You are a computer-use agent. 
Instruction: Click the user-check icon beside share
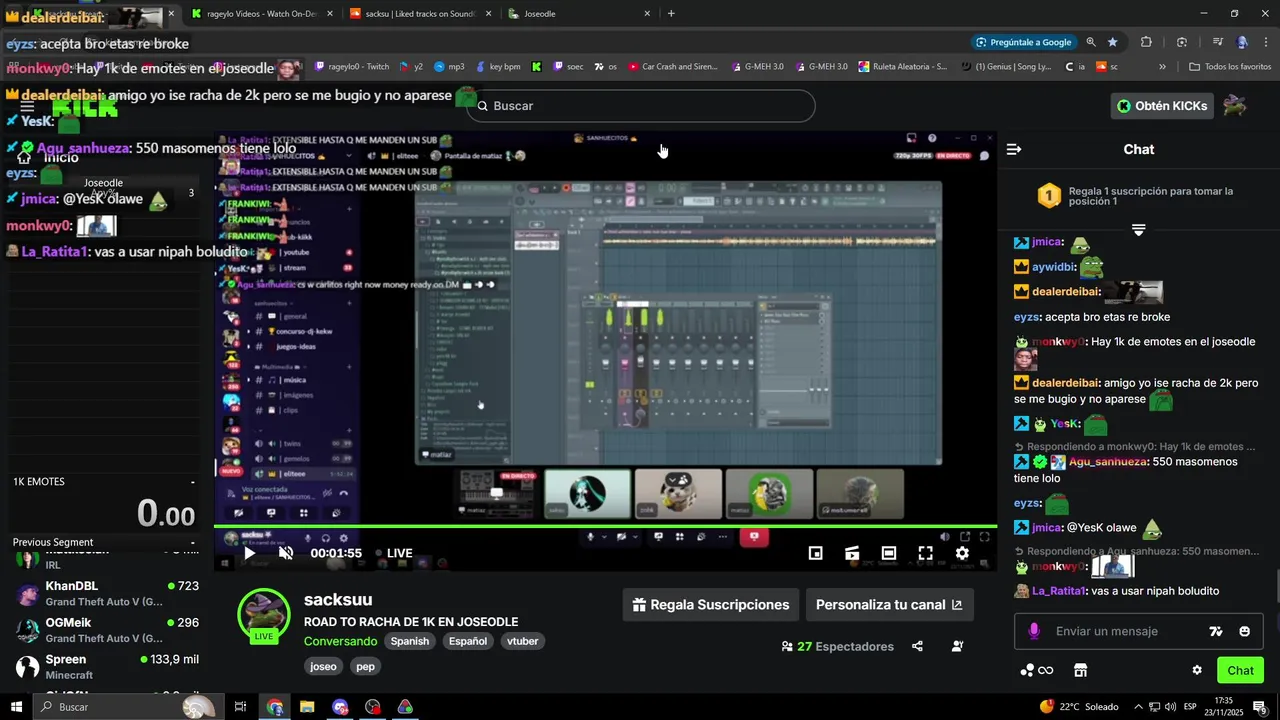(x=957, y=646)
